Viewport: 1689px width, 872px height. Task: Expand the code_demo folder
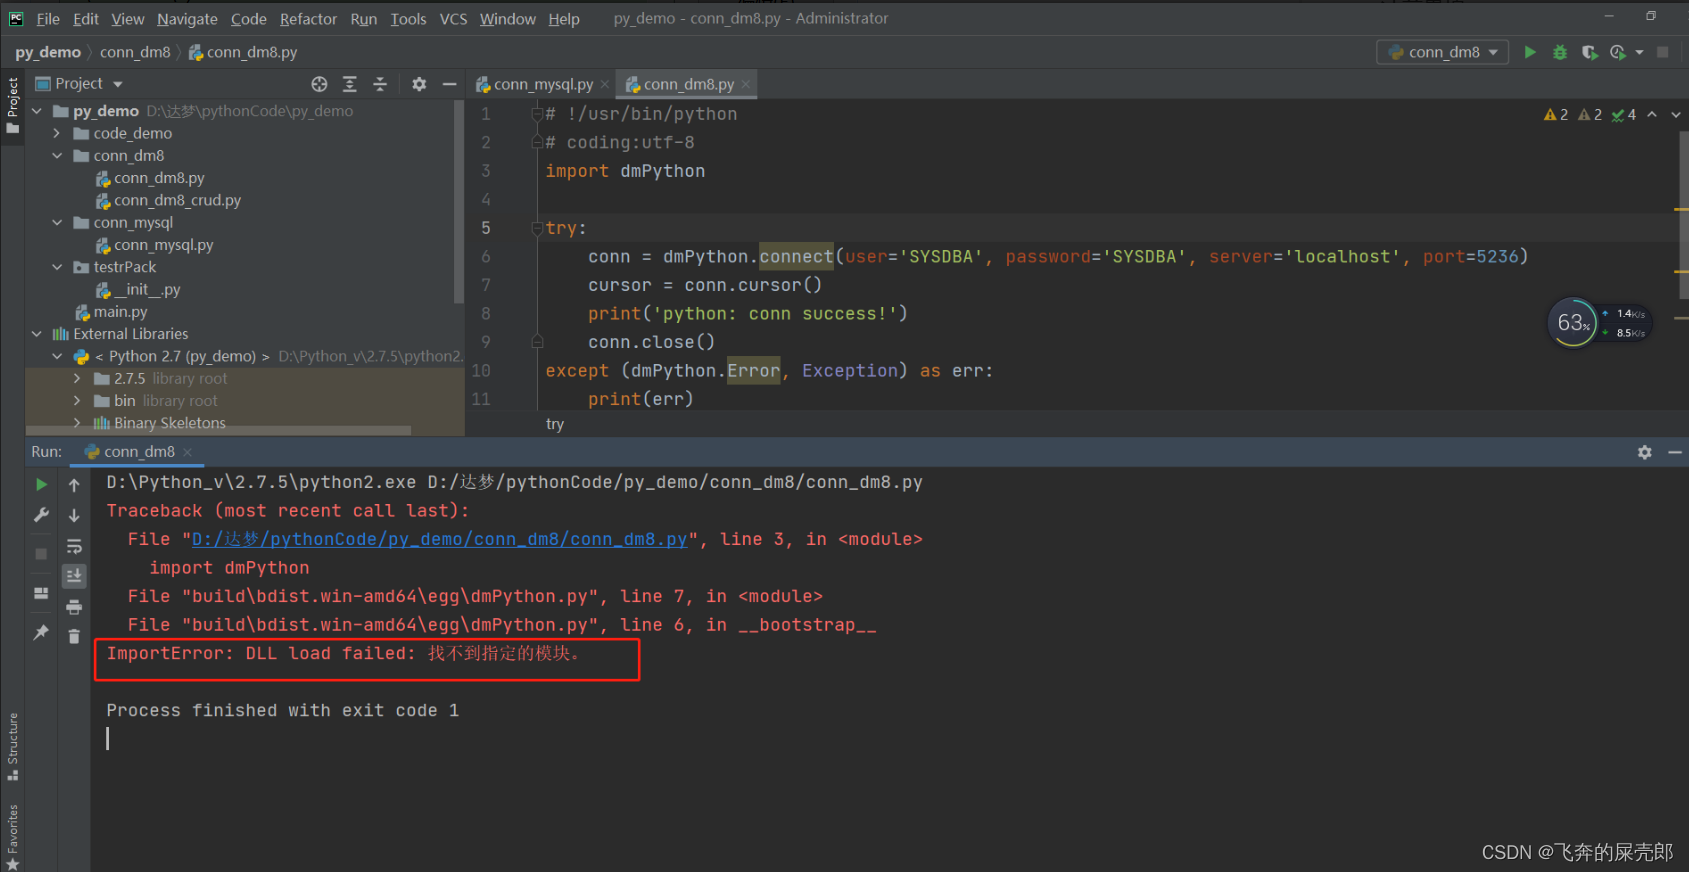tap(57, 133)
